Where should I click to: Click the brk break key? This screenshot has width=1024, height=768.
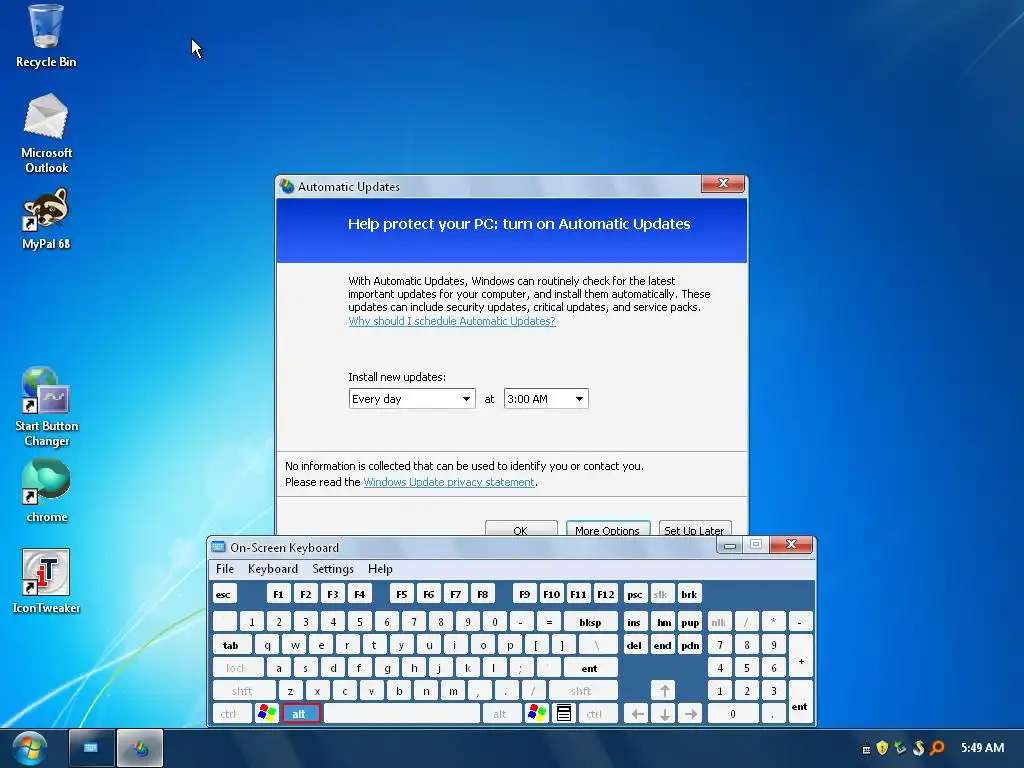pyautogui.click(x=690, y=594)
